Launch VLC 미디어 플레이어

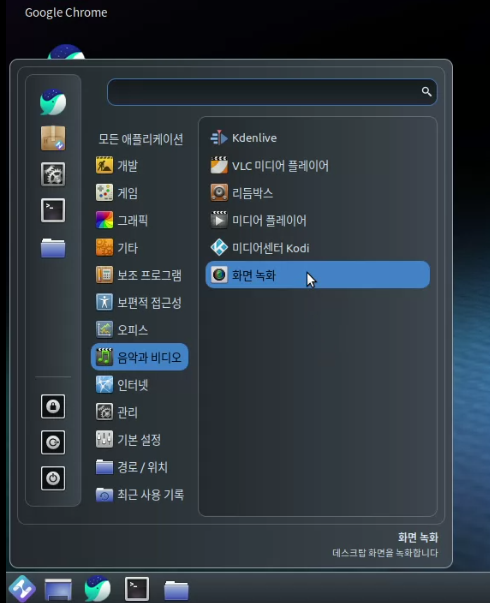point(318,165)
